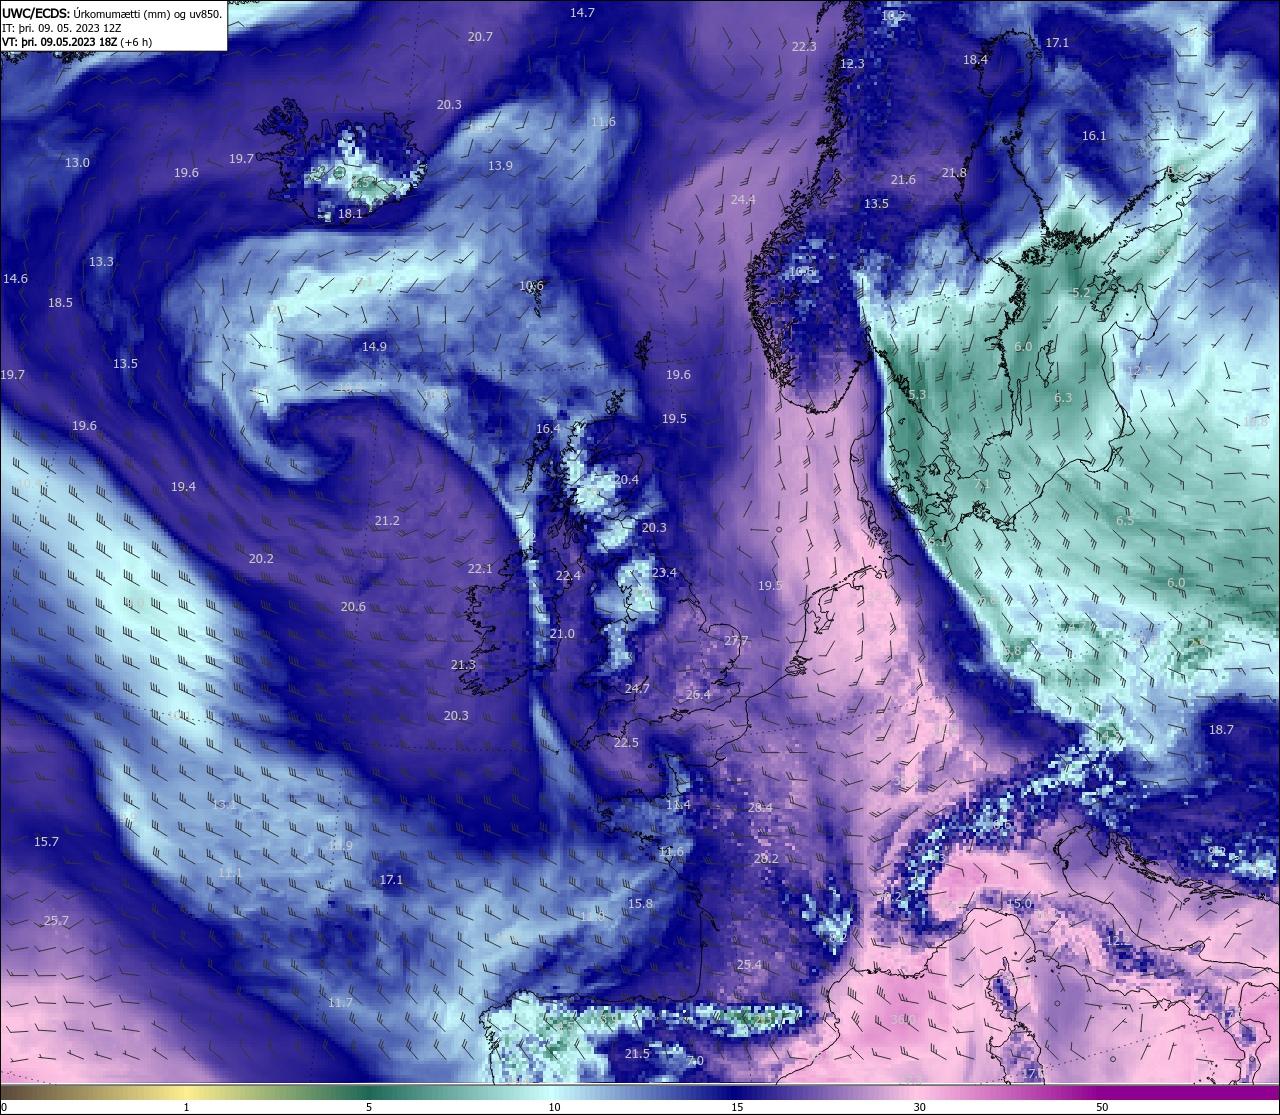Click the map value '25.4' over southern France
The width and height of the screenshot is (1280, 1115).
[x=749, y=966]
